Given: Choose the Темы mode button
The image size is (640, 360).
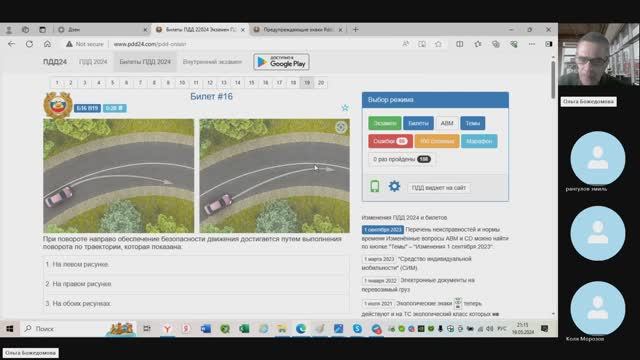Looking at the screenshot, I should point(473,123).
